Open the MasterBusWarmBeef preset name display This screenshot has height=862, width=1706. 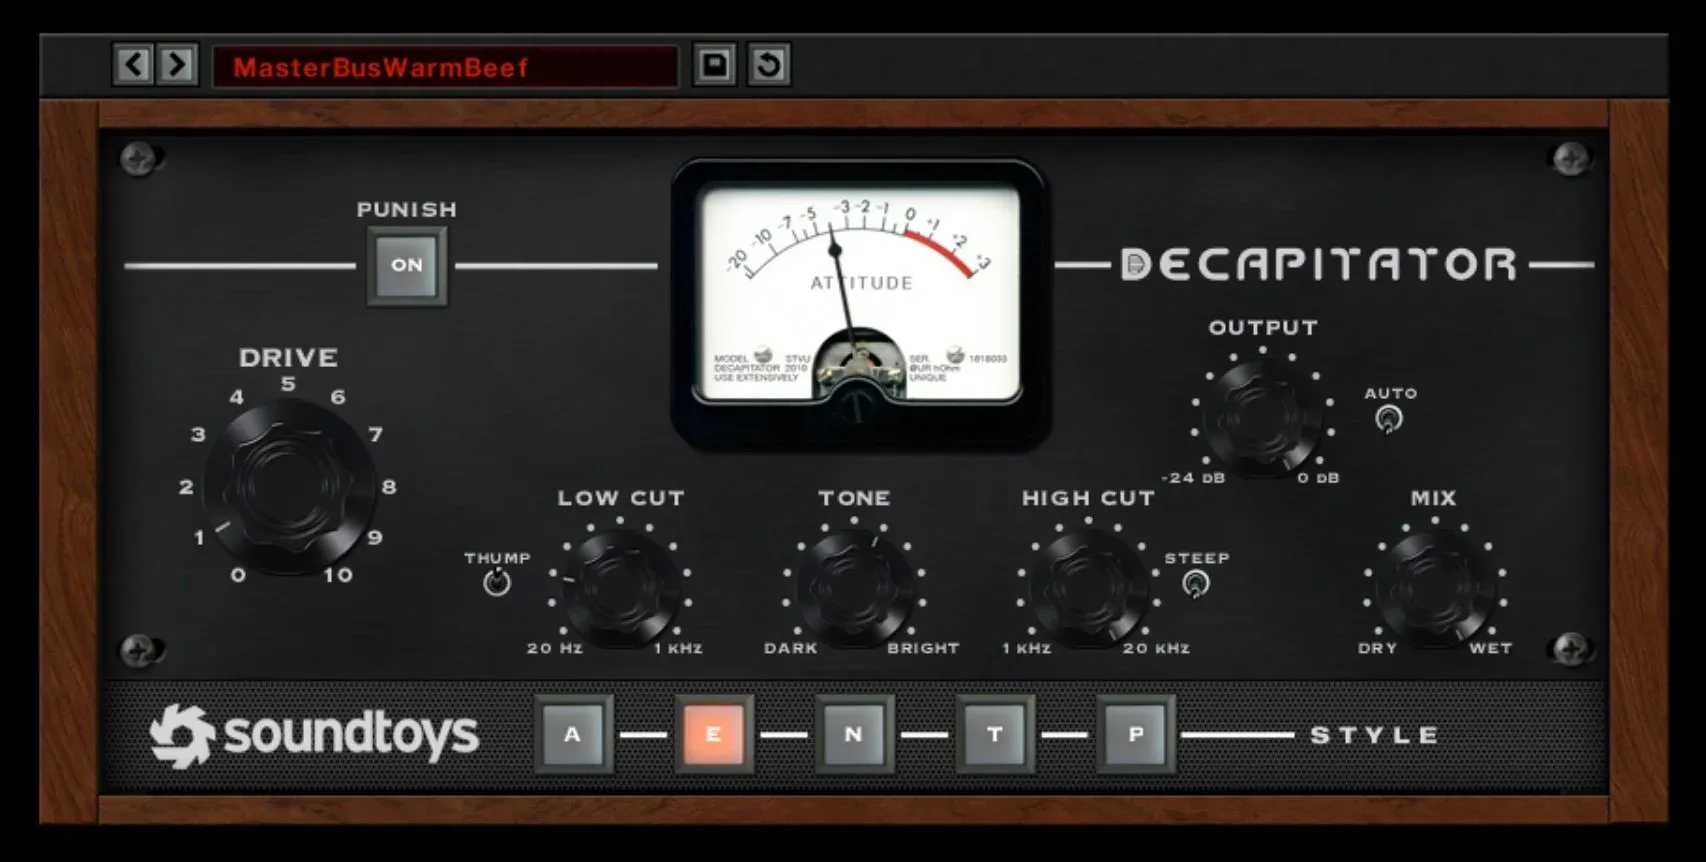[445, 67]
